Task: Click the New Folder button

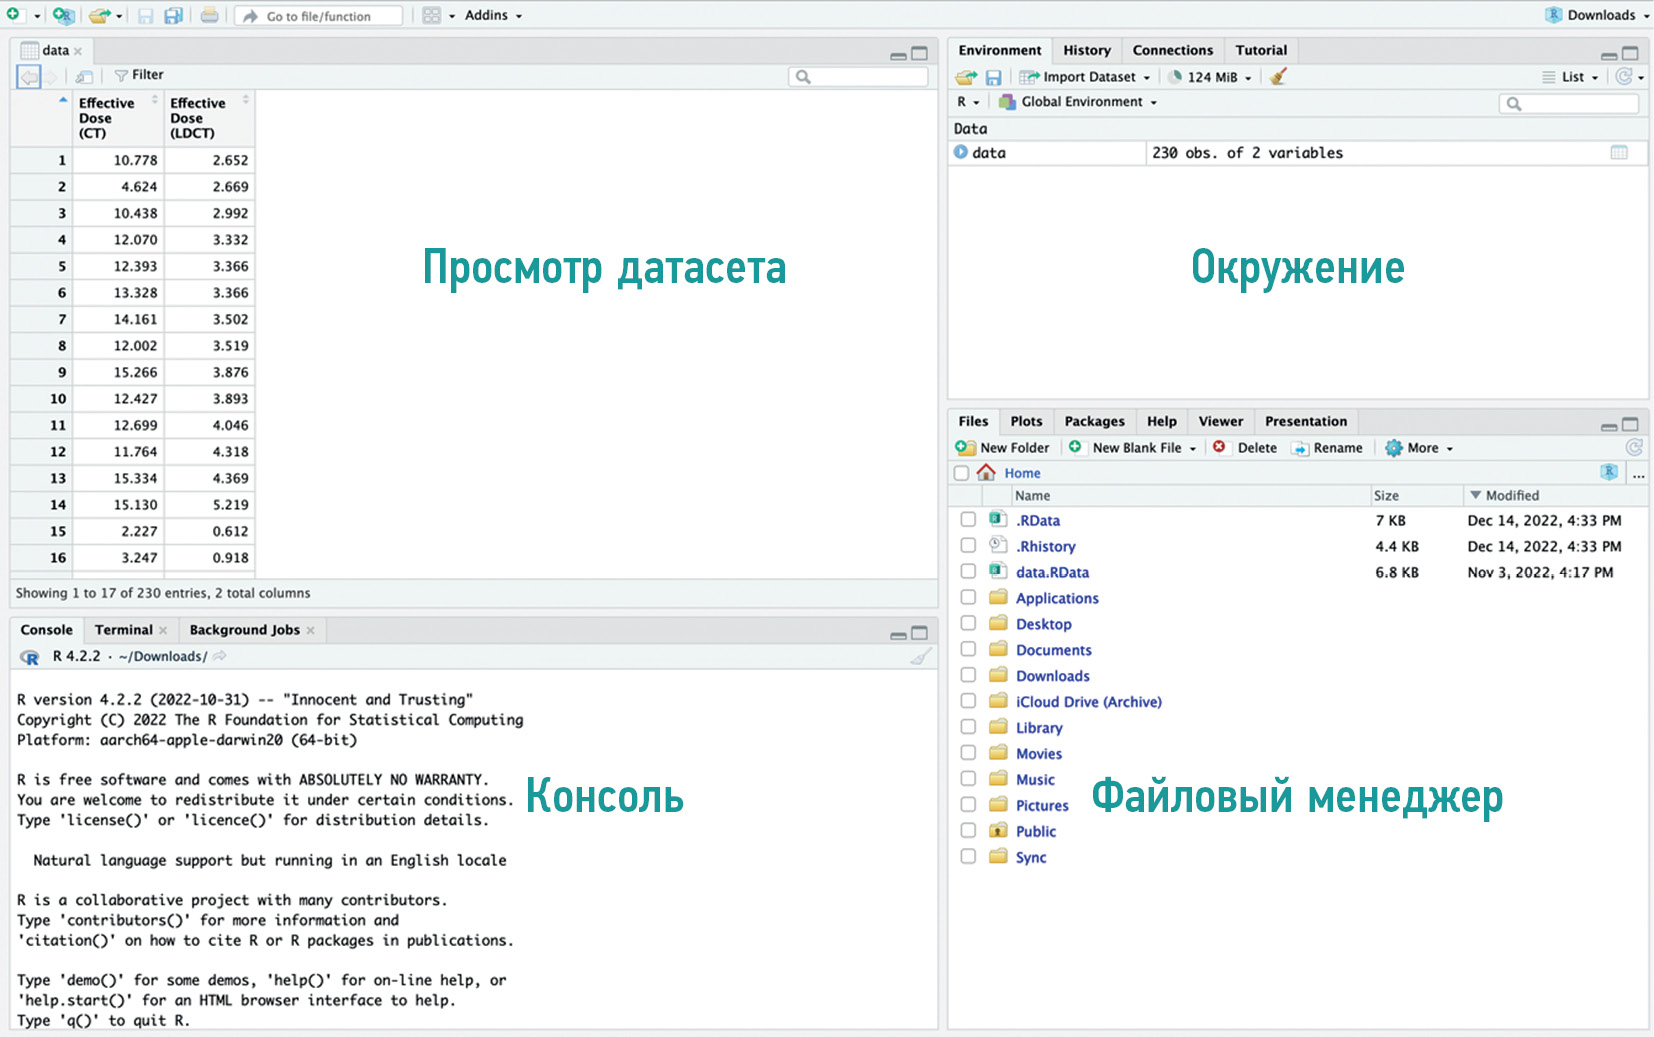Action: [1003, 448]
